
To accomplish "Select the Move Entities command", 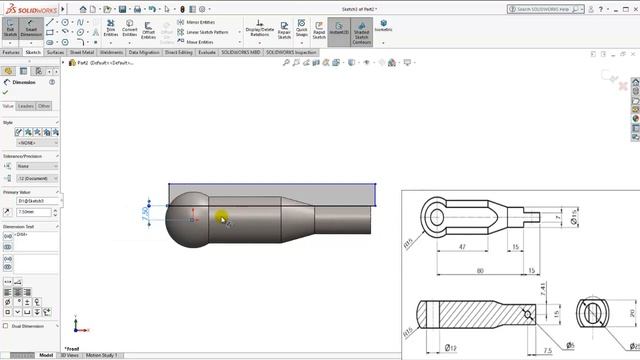I will (x=196, y=42).
